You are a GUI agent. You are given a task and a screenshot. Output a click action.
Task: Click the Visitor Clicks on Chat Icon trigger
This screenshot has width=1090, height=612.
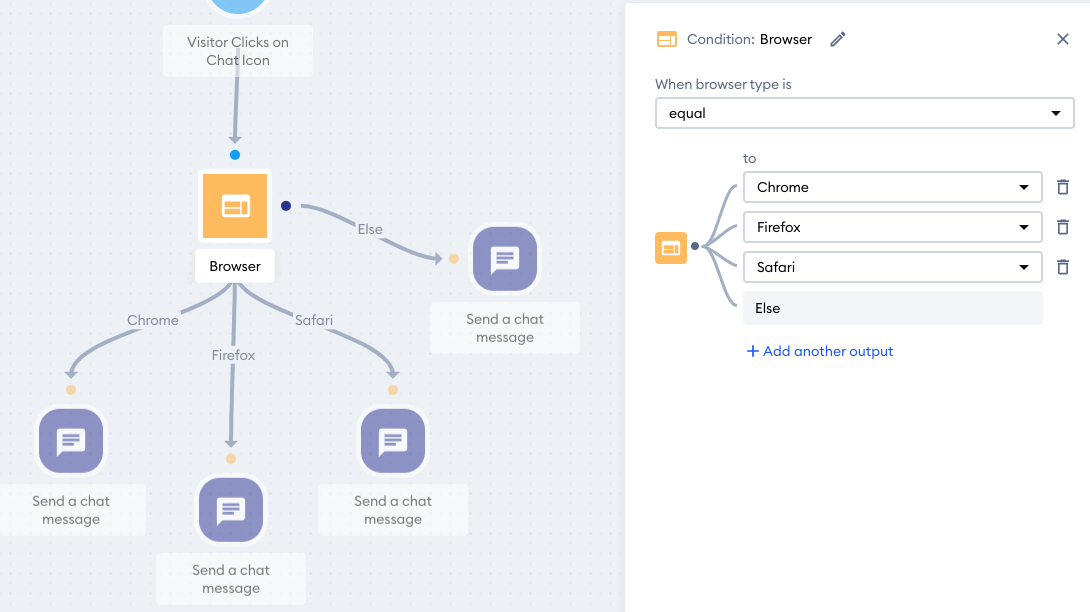click(x=238, y=51)
